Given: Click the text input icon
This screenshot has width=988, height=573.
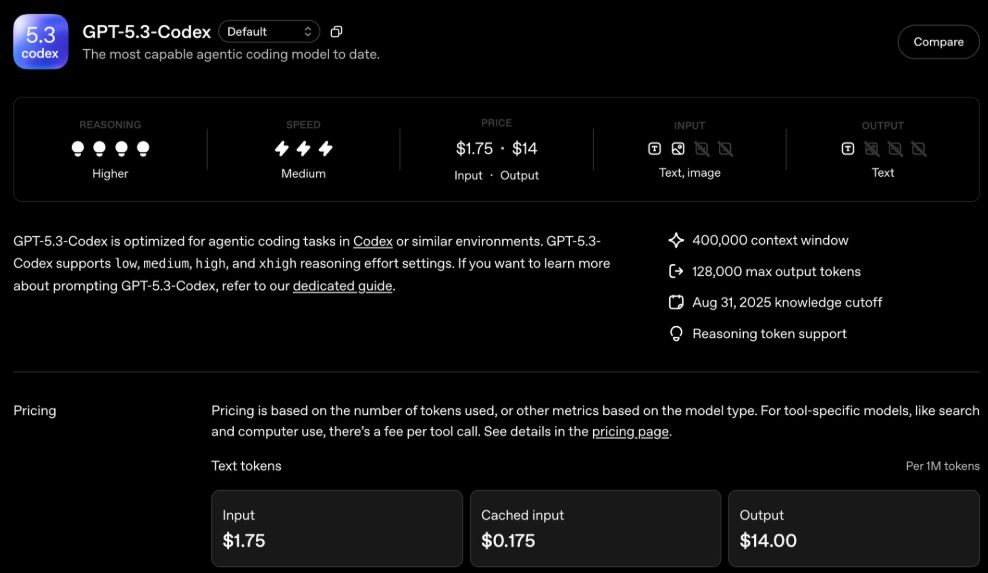Looking at the screenshot, I should pos(654,149).
